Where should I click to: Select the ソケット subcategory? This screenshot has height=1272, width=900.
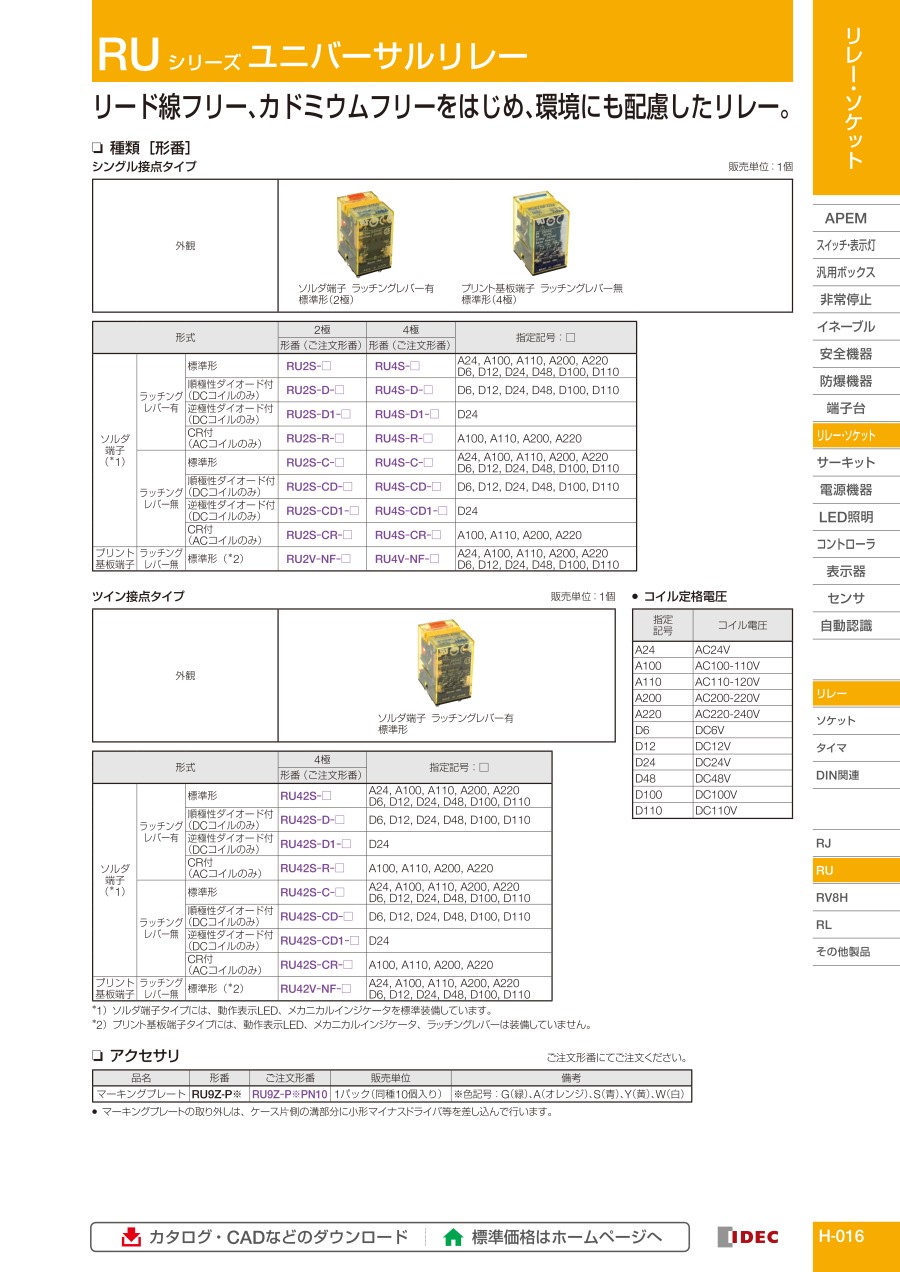[836, 721]
